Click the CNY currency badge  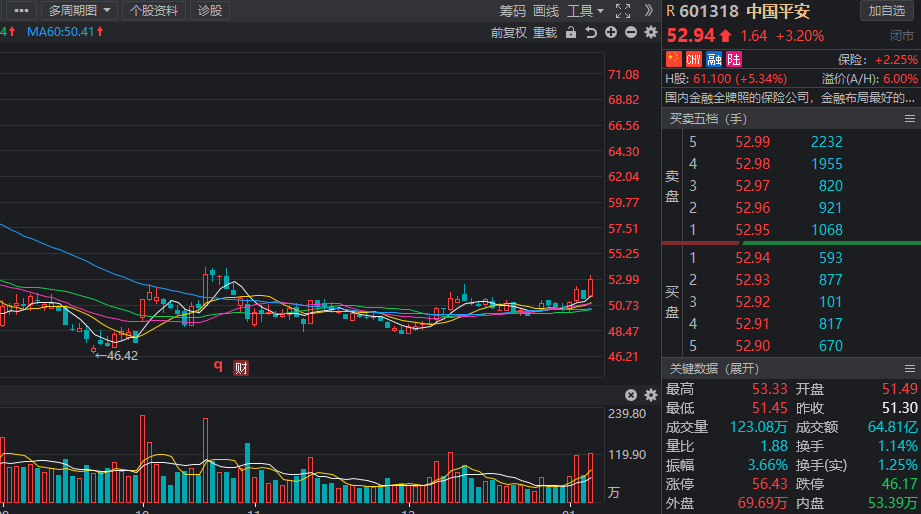694,59
